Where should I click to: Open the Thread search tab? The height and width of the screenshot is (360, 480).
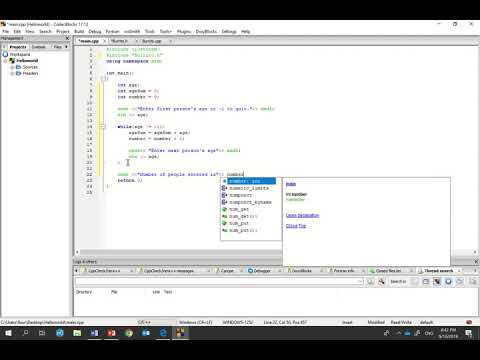(x=438, y=271)
